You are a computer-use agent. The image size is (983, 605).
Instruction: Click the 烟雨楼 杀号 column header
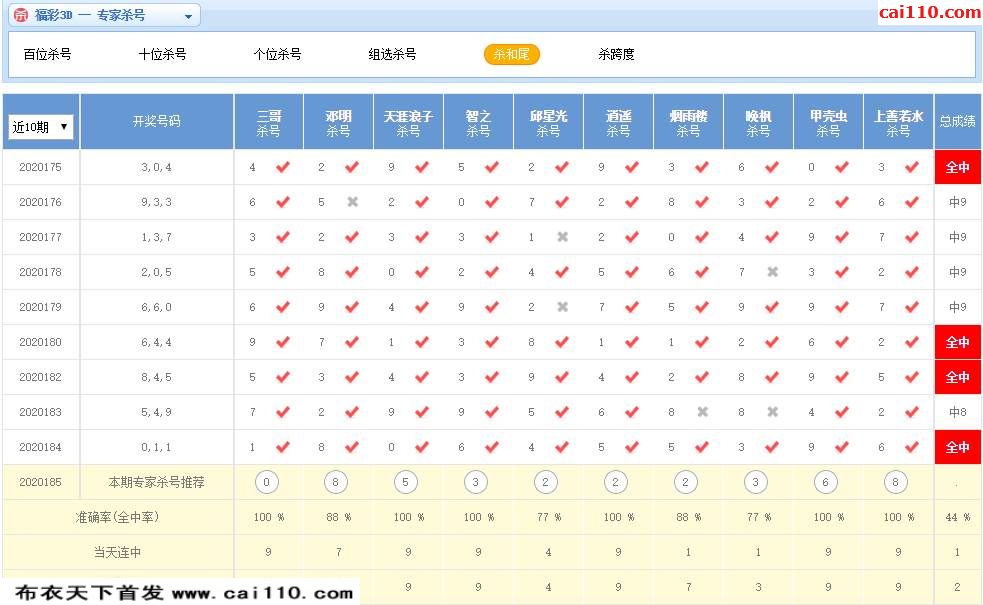pos(688,122)
